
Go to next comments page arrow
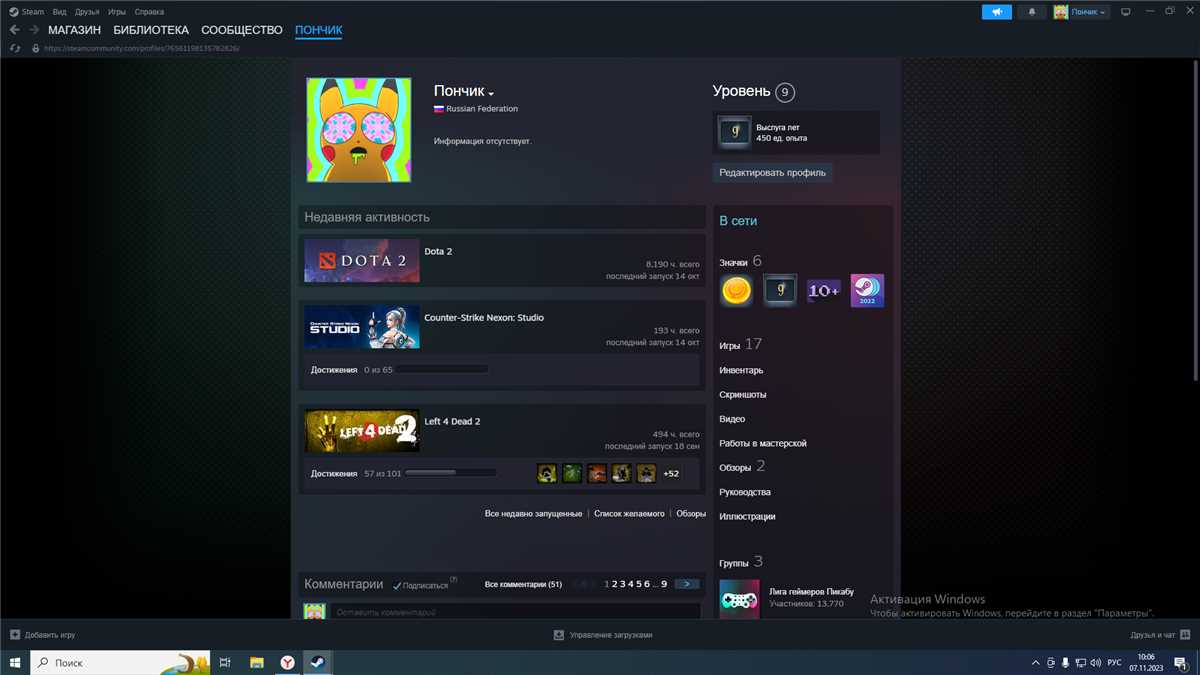[687, 584]
